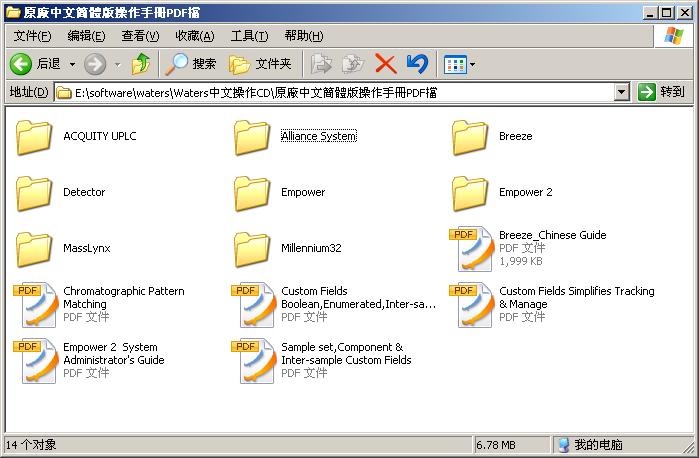Click the title bar folder icon
The image size is (699, 458).
pos(13,12)
